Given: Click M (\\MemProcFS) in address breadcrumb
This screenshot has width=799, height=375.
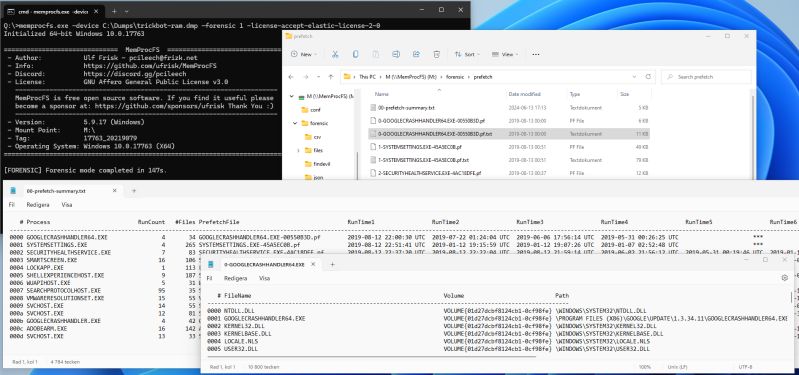Looking at the screenshot, I should point(411,77).
